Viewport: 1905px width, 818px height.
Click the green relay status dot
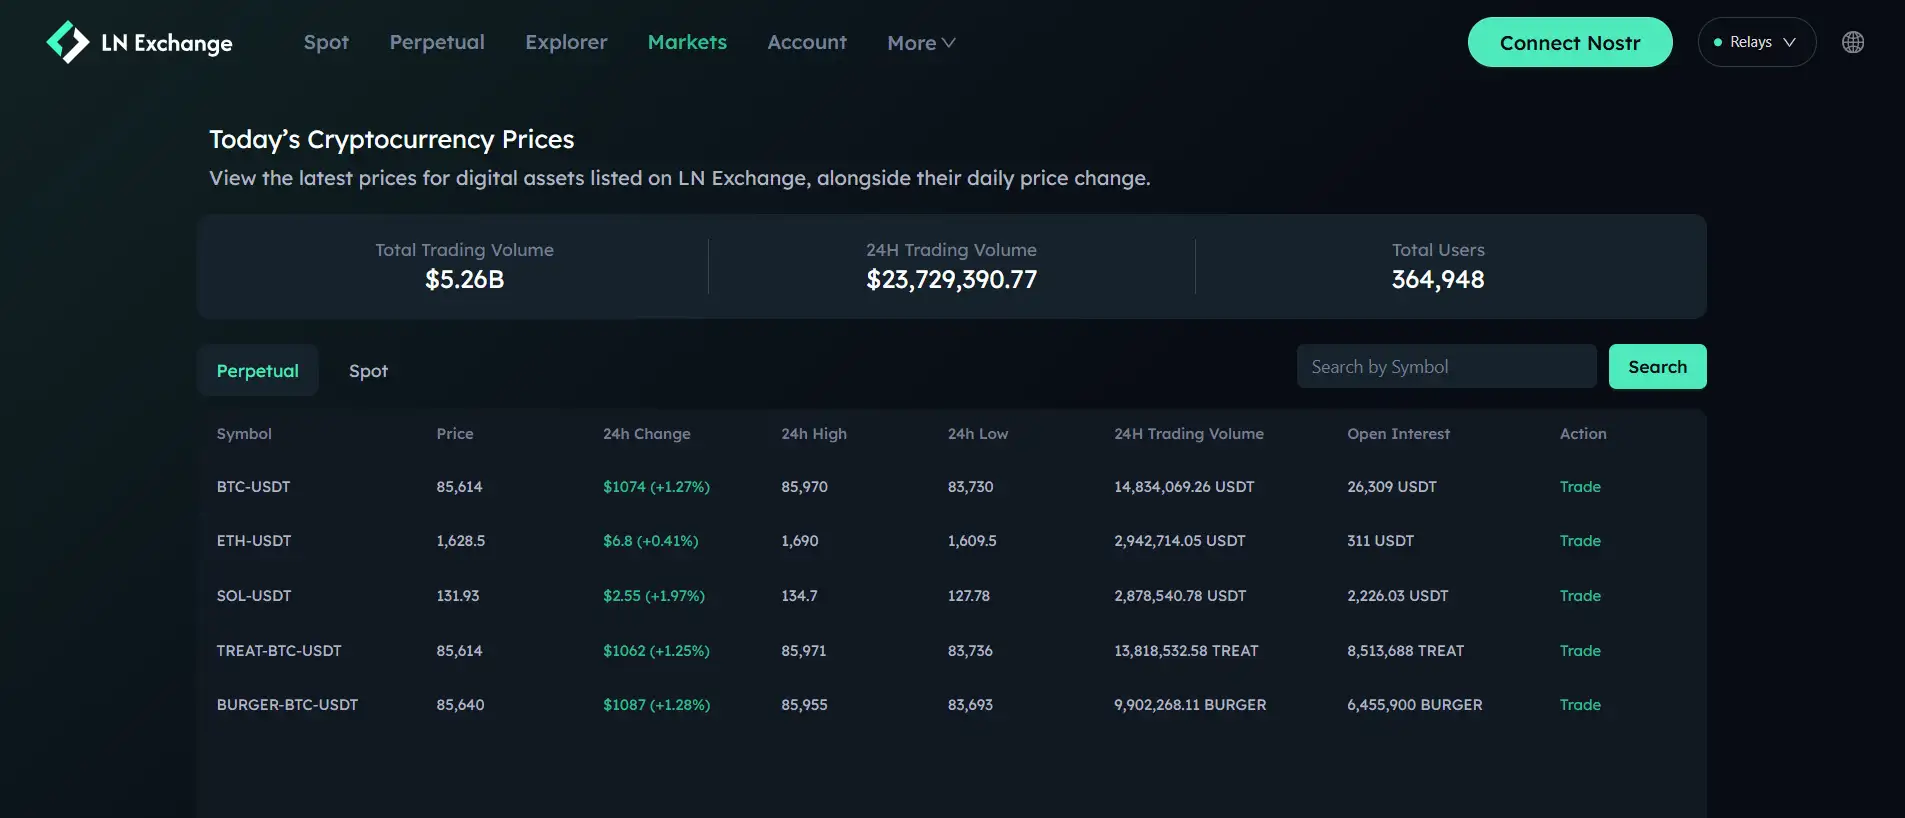click(1717, 42)
